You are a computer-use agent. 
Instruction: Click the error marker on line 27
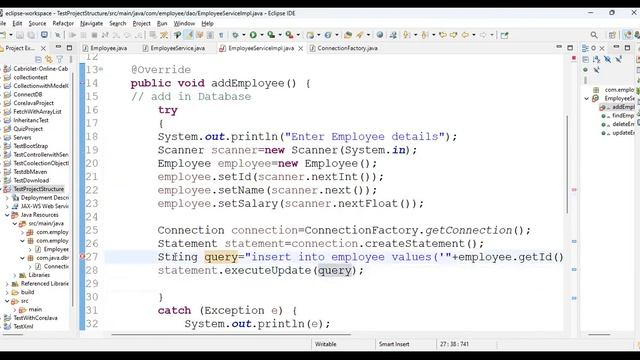click(x=82, y=257)
